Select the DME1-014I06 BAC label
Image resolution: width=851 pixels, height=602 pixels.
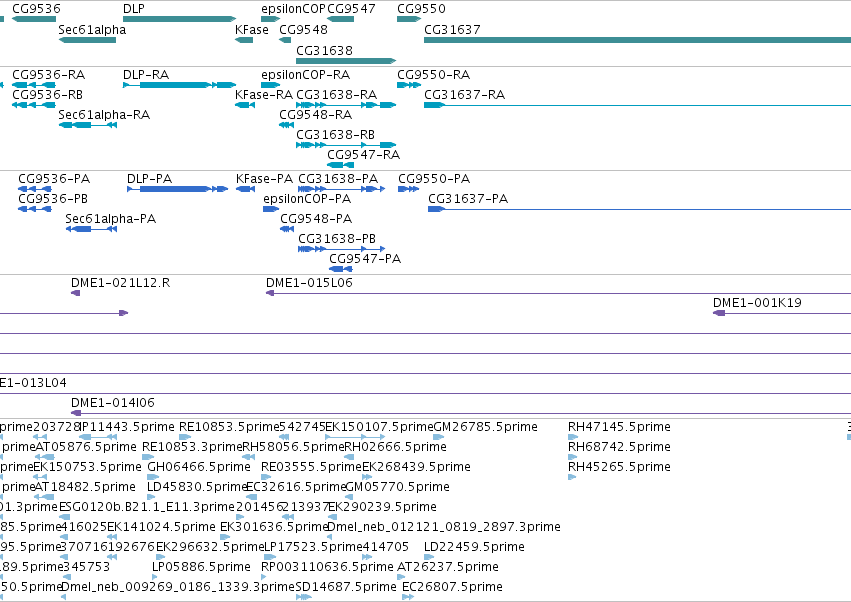(x=113, y=403)
